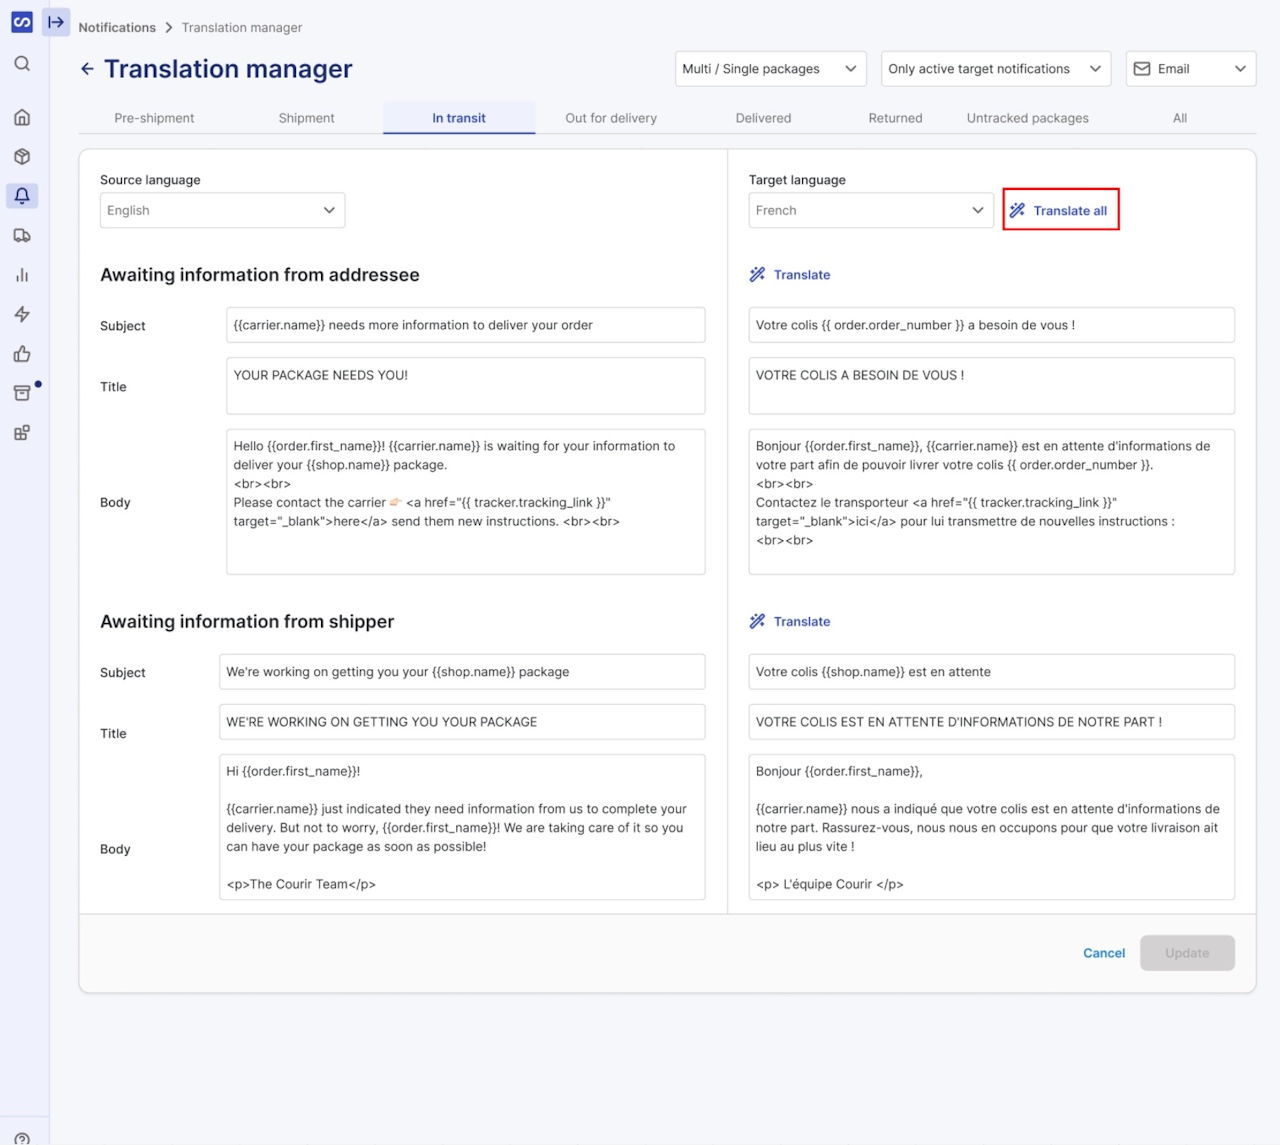Screen dimensions: 1280x1145
Task: Open the archive box sidebar icon
Action: (x=22, y=393)
